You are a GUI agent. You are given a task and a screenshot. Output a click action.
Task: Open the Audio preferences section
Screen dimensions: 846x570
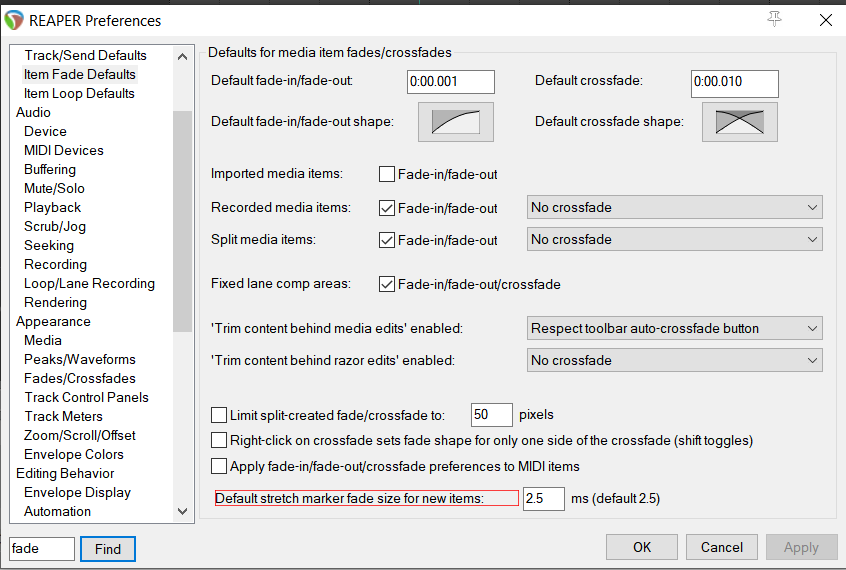coord(33,112)
